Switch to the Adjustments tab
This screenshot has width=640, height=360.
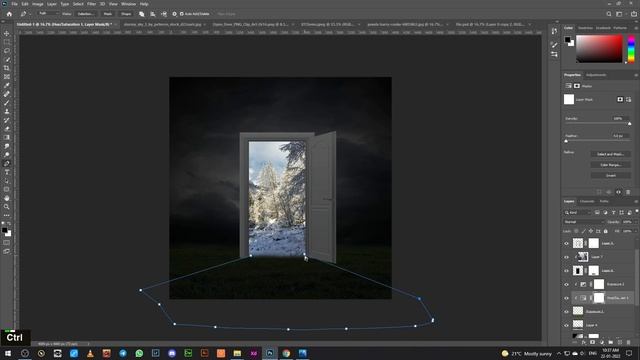(x=596, y=75)
